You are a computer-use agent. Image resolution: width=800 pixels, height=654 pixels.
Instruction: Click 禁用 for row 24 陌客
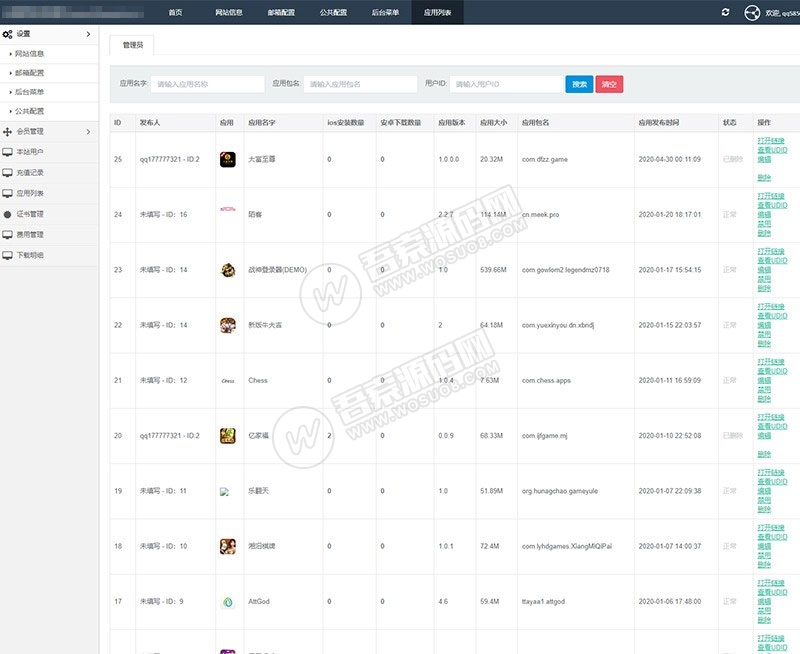tap(764, 224)
